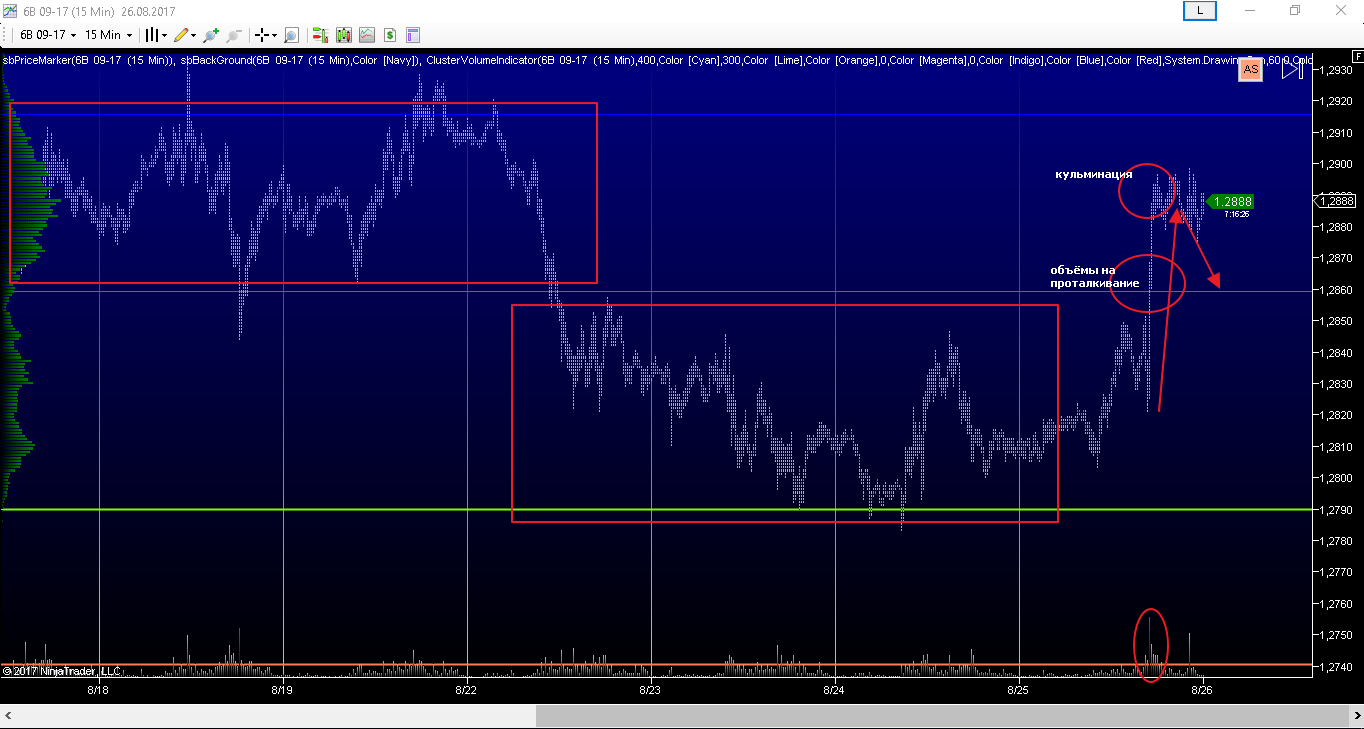Select the pencil drawing tools icon
This screenshot has height=729, width=1364.
[x=181, y=35]
